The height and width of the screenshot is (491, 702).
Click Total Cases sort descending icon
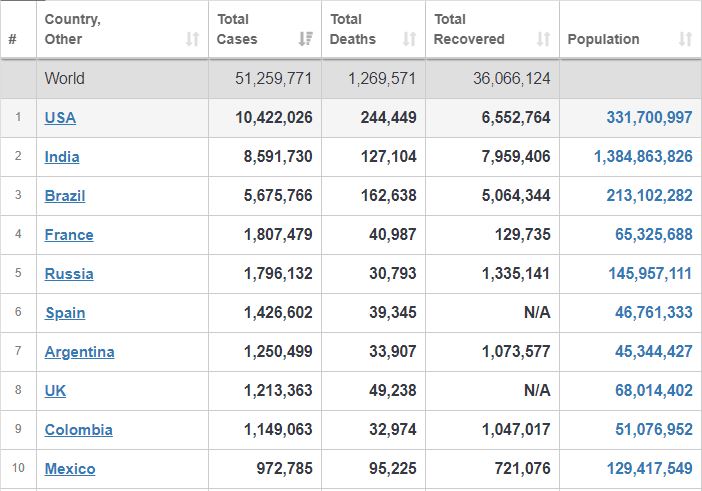tap(306, 39)
